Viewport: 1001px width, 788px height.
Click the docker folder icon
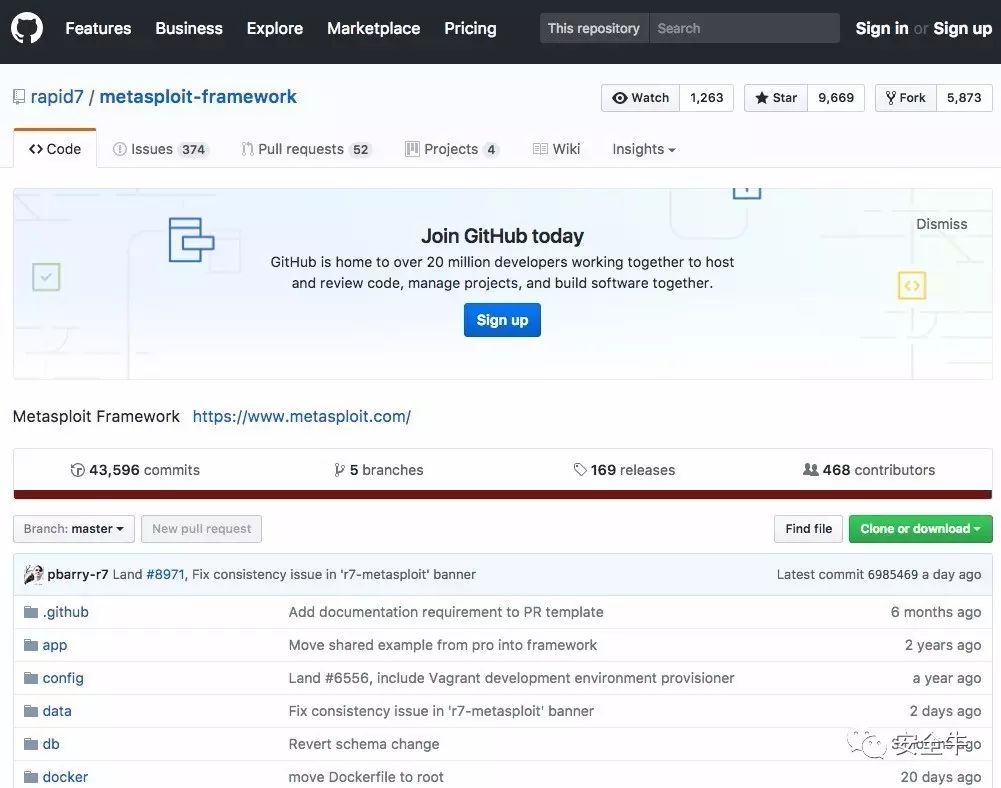[x=31, y=777]
